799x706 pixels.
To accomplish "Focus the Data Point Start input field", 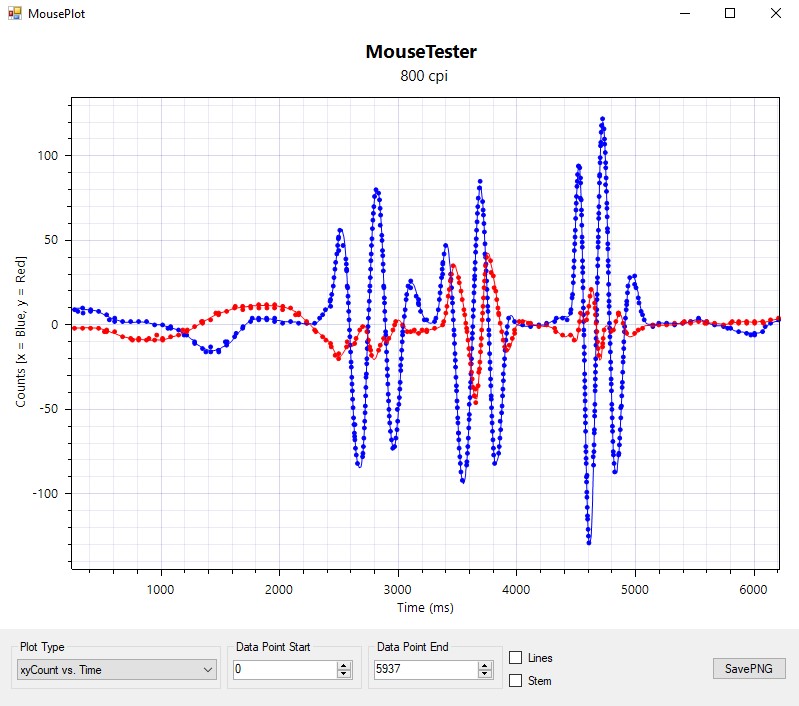I will 284,670.
